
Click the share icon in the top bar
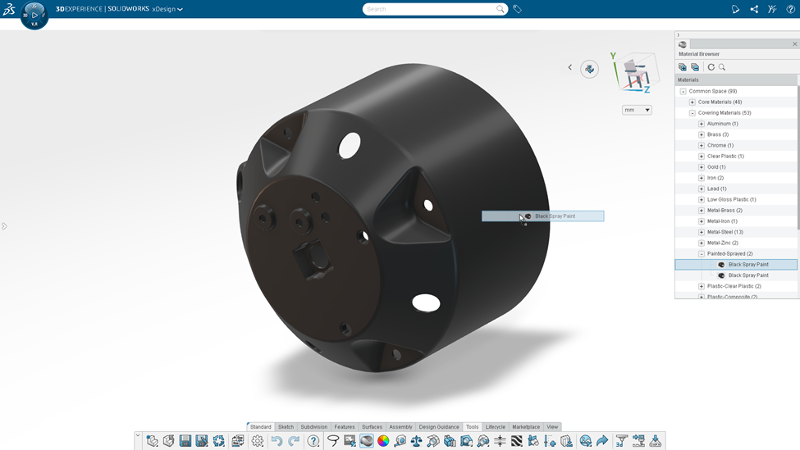(x=754, y=9)
